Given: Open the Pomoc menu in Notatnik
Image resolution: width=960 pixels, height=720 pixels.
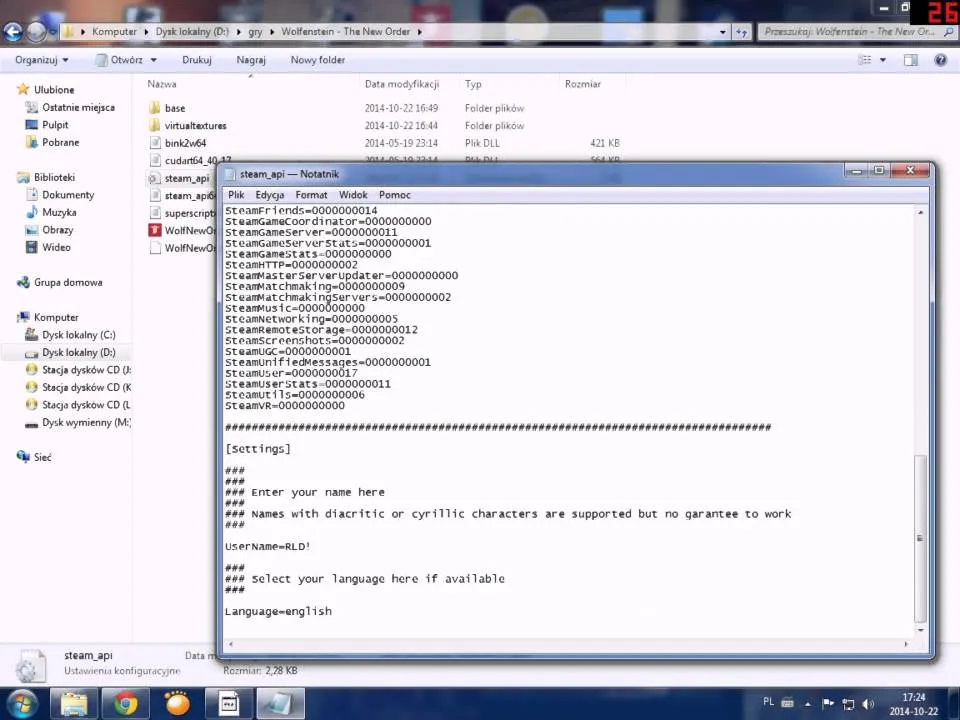Looking at the screenshot, I should pyautogui.click(x=395, y=195).
